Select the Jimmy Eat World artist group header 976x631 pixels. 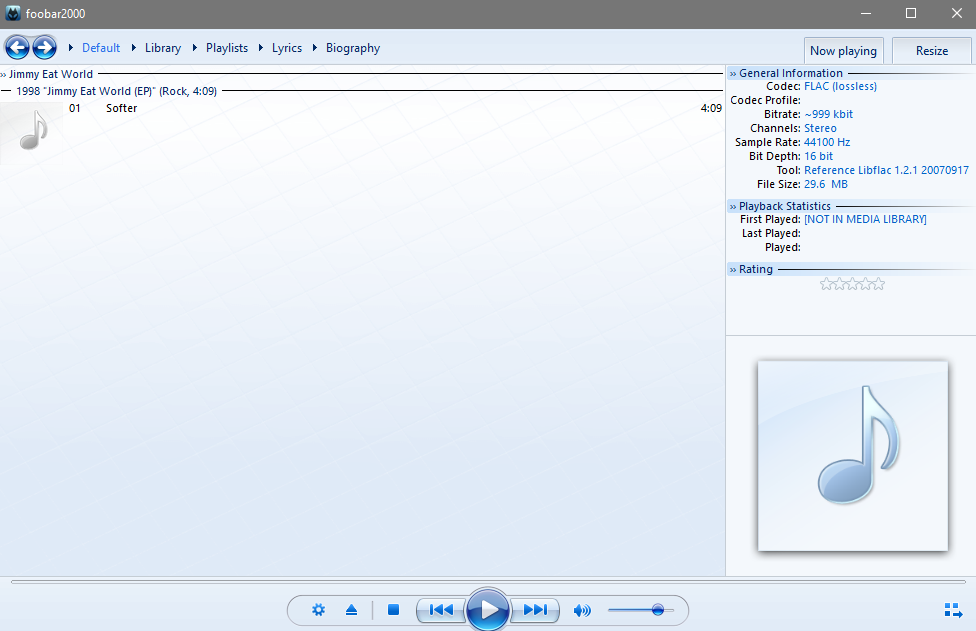pos(361,74)
